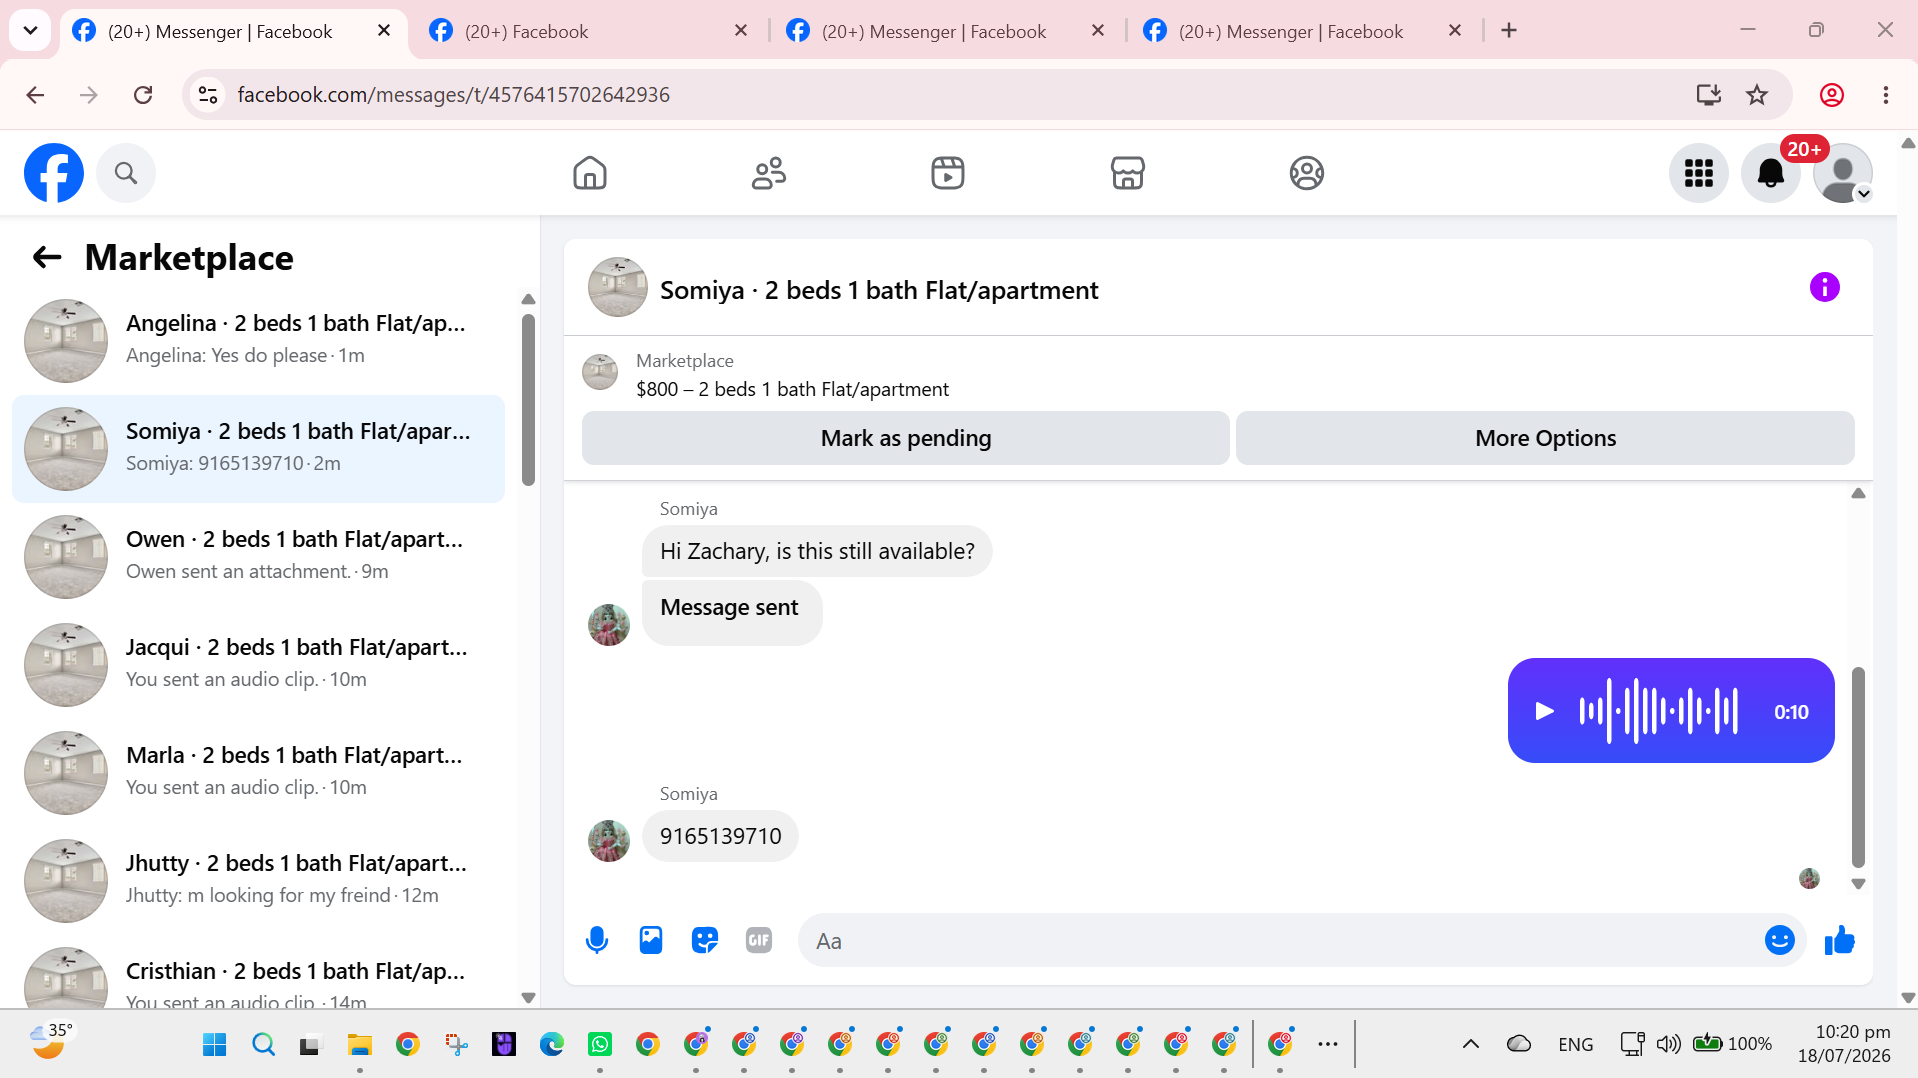Open the Friends icon in top navigation
Image resolution: width=1918 pixels, height=1078 pixels.
click(x=769, y=173)
